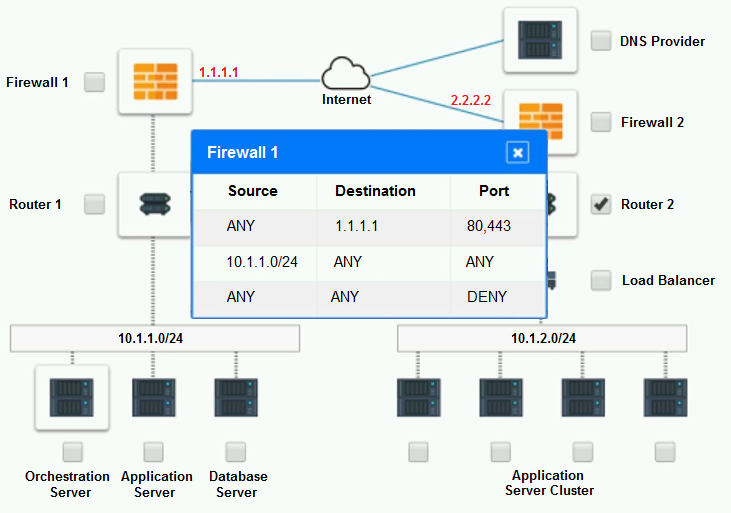Open the Orchestration Server icon
731x513 pixels.
71,396
